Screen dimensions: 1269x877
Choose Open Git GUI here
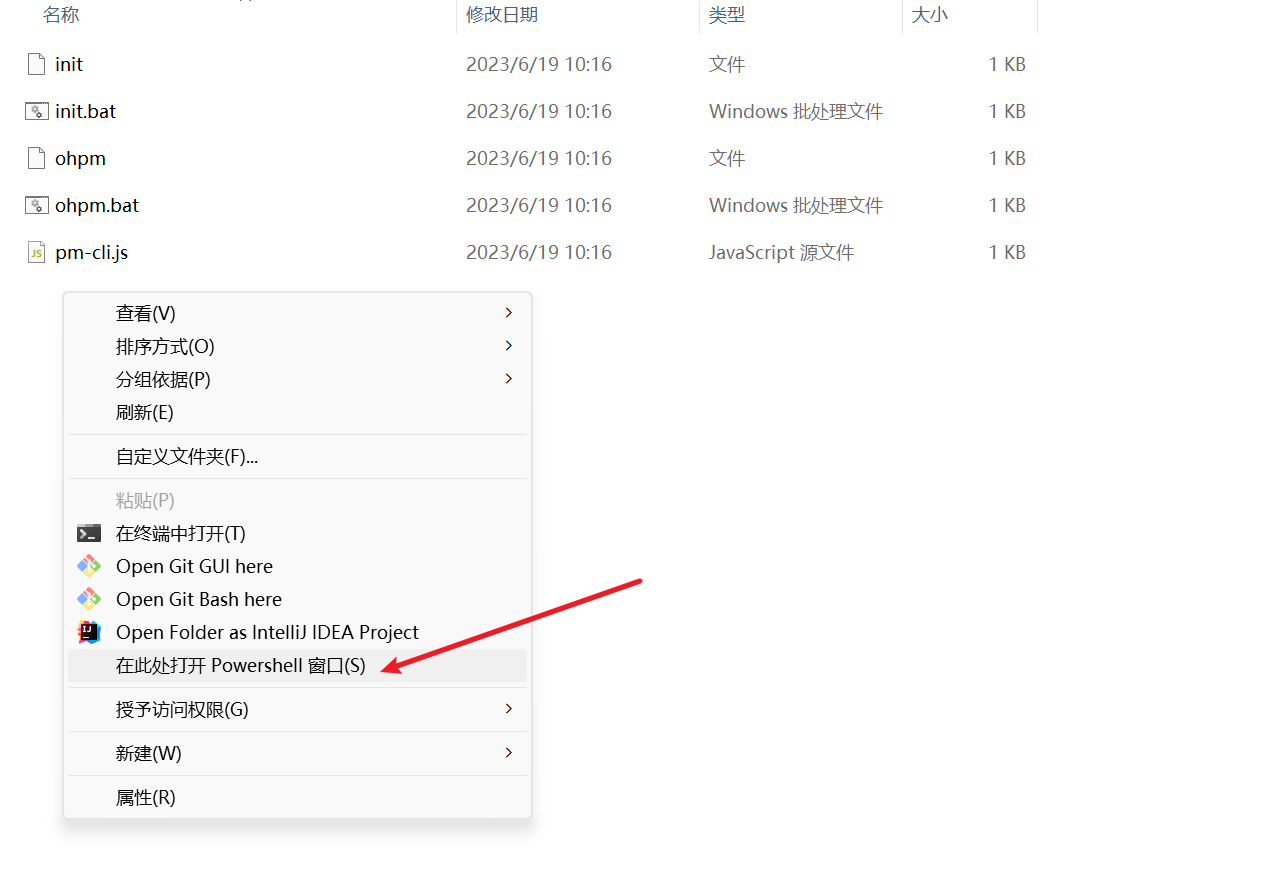[x=297, y=566]
